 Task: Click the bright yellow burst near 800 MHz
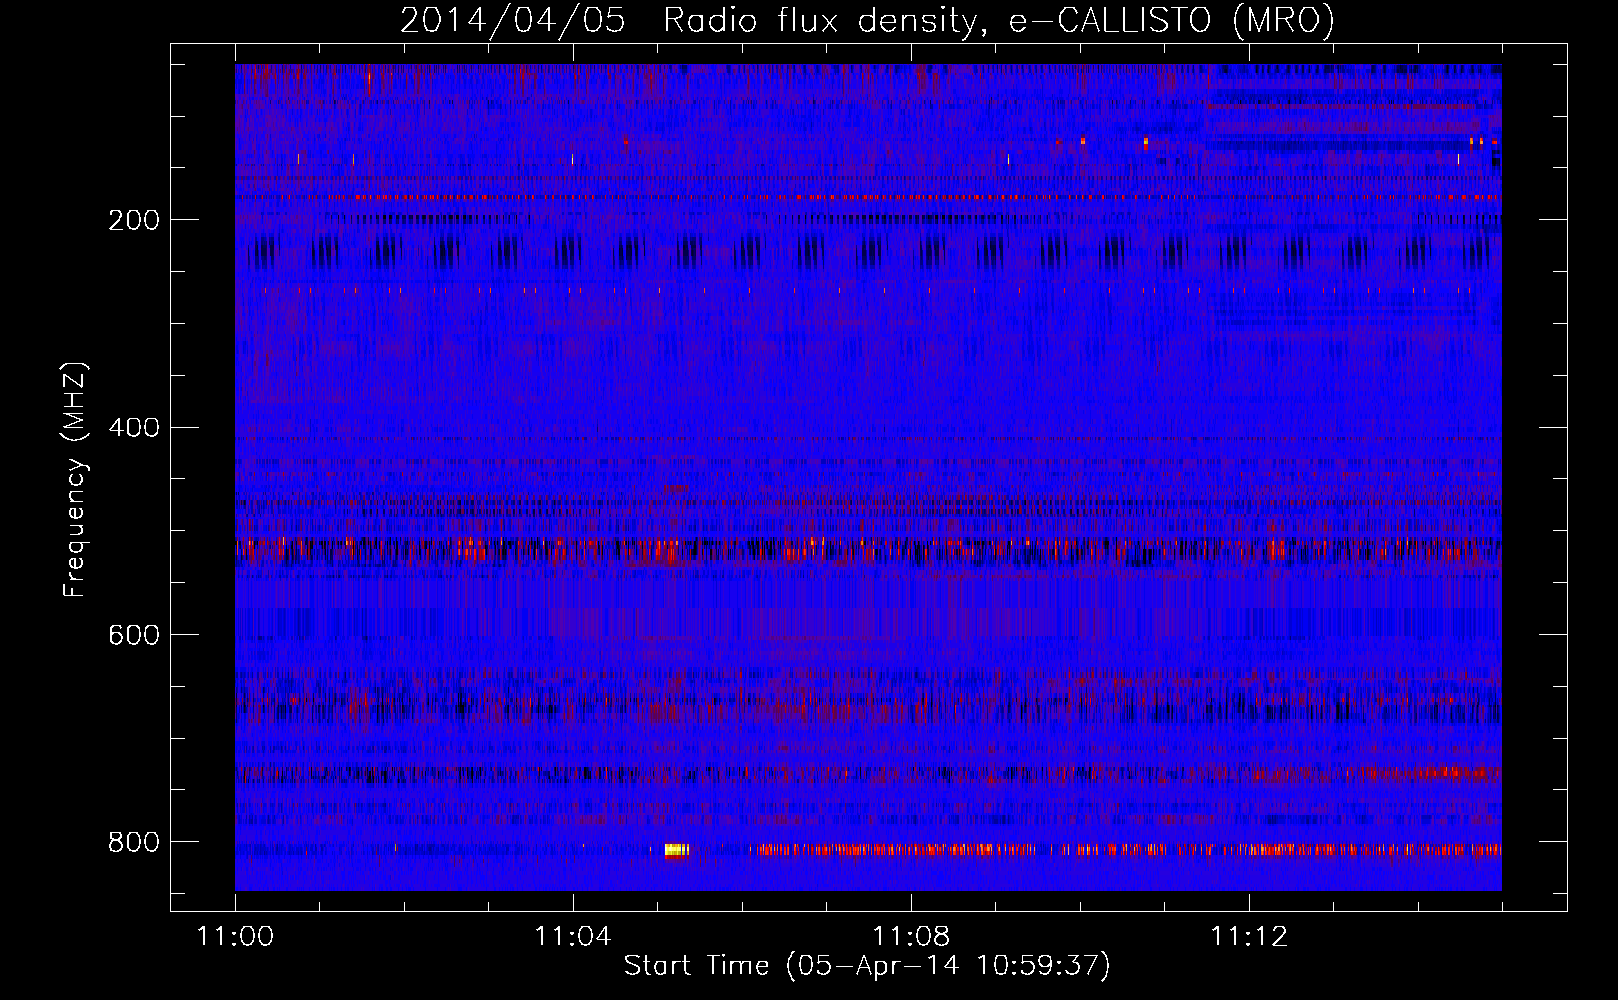coord(677,851)
